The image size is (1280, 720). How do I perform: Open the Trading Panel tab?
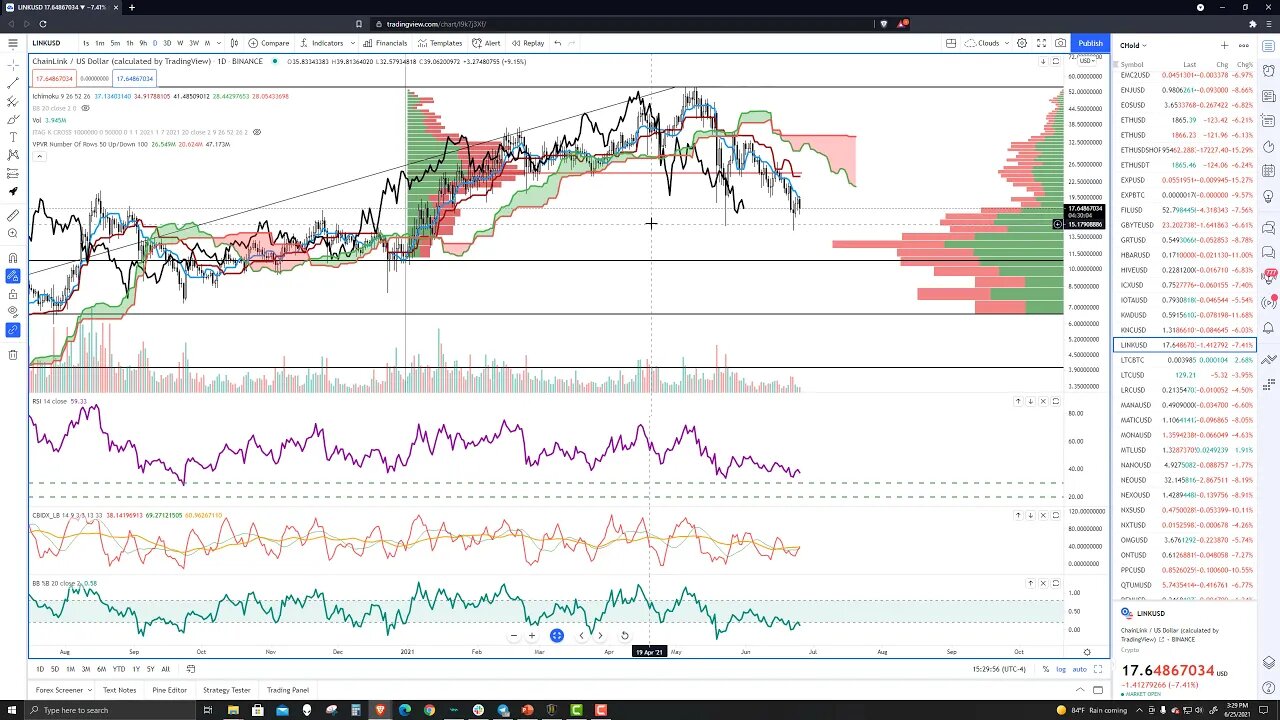tap(288, 690)
